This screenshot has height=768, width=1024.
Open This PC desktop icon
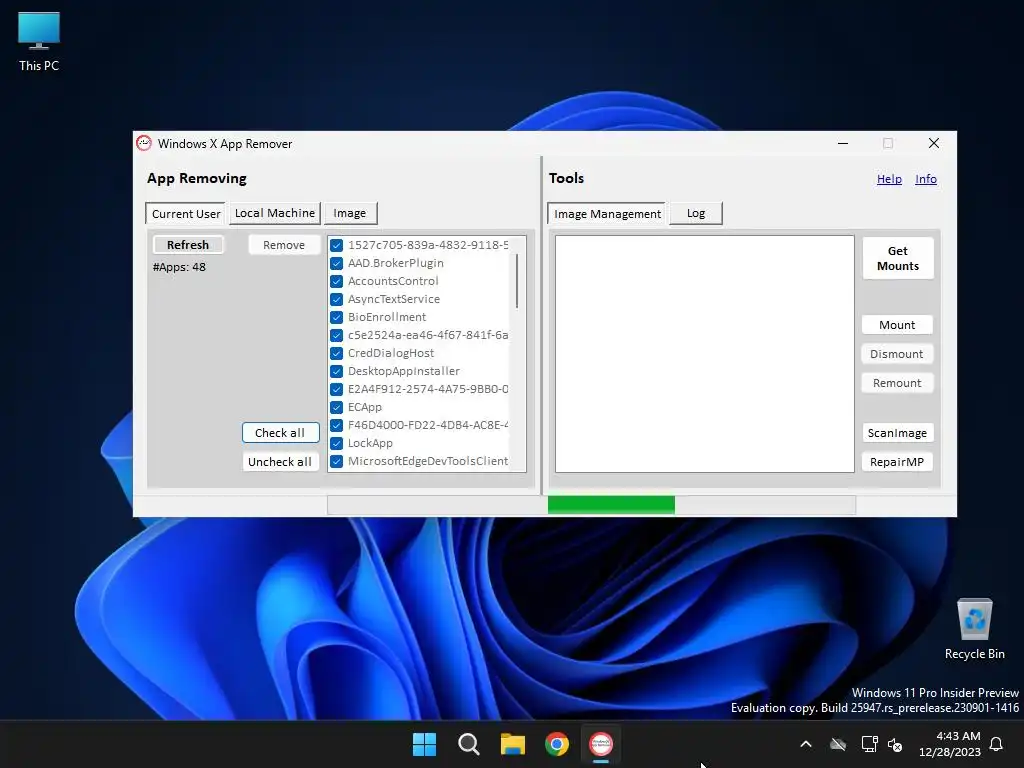pyautogui.click(x=39, y=42)
